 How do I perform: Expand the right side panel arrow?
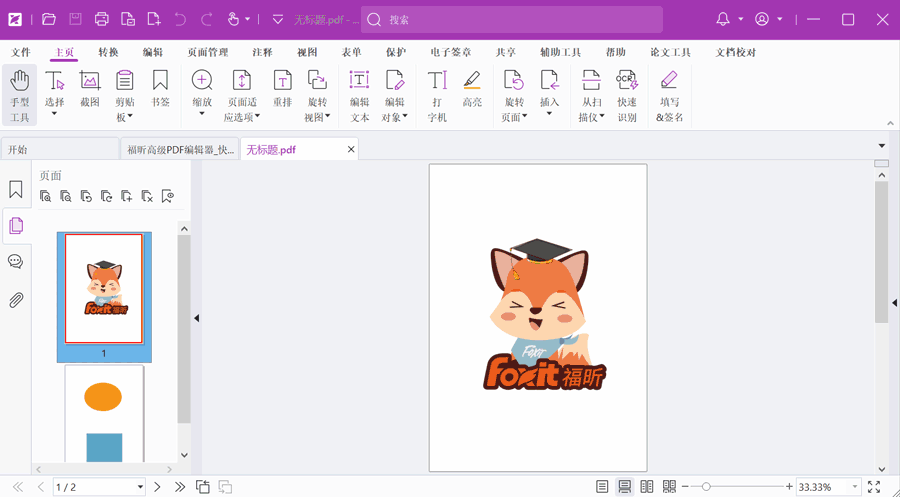(894, 302)
